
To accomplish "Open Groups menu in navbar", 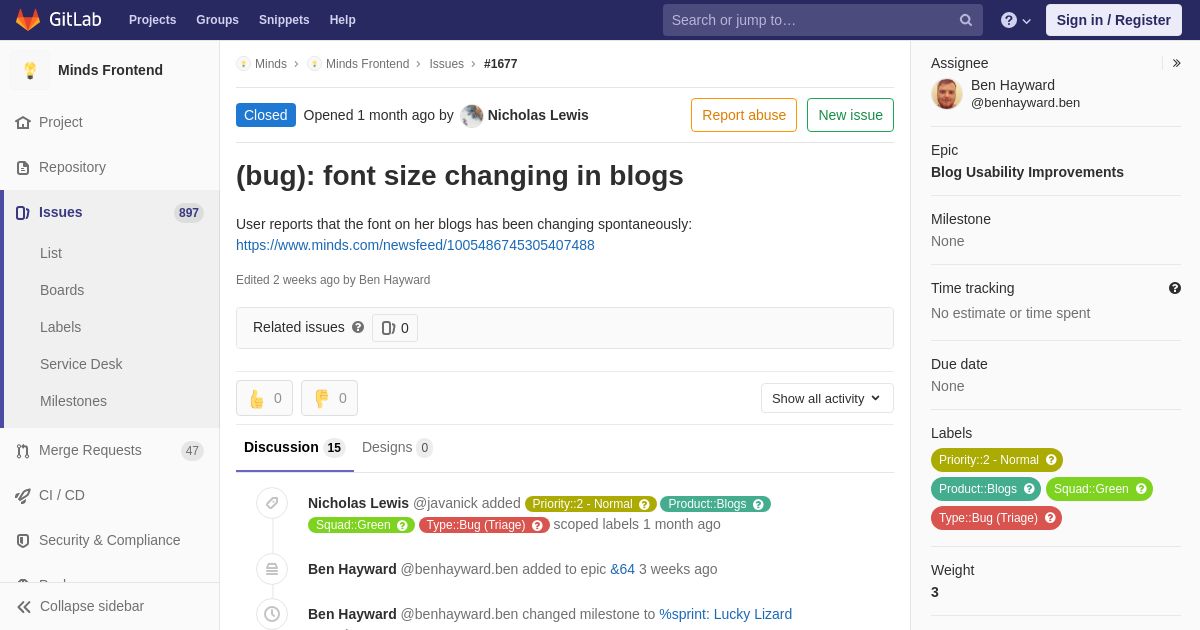I will (217, 20).
